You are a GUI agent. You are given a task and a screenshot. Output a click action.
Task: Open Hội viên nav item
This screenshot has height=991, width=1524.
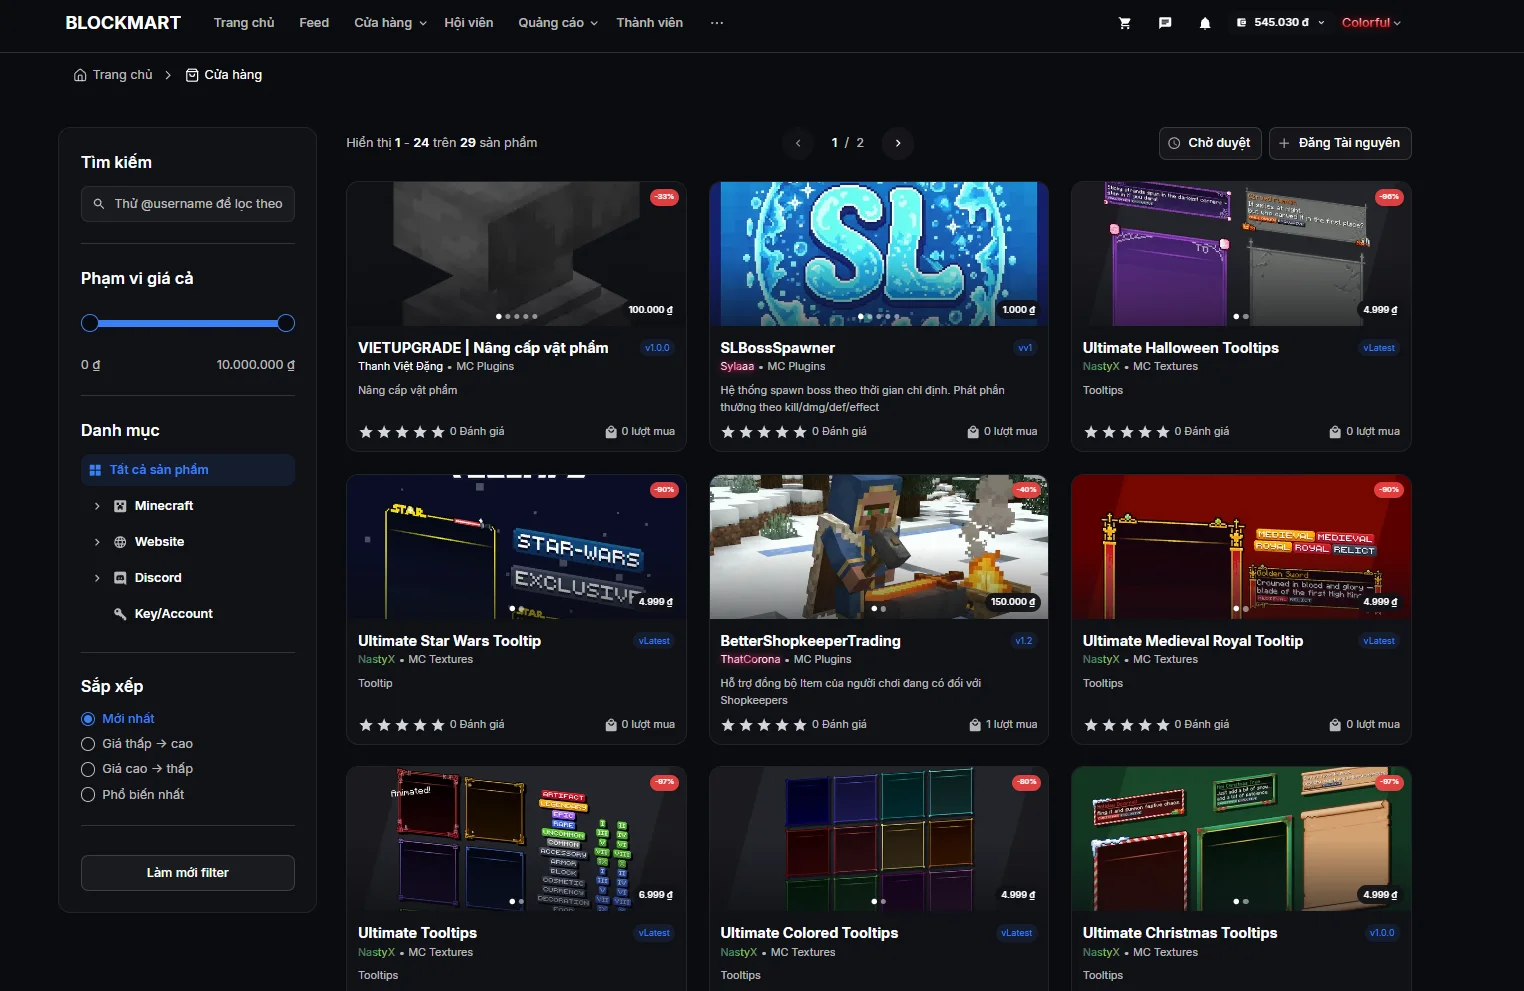pos(469,23)
